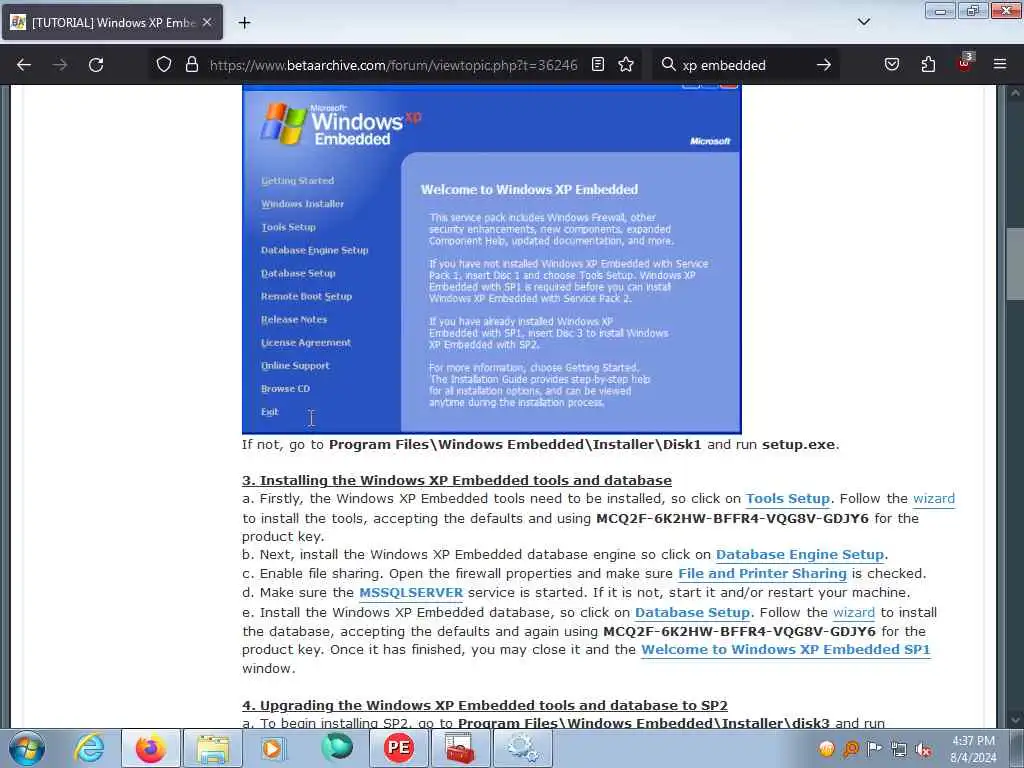Click heading 4. Upgrading tools and database to SP2
Image resolution: width=1024 pixels, height=768 pixels.
pos(485,705)
